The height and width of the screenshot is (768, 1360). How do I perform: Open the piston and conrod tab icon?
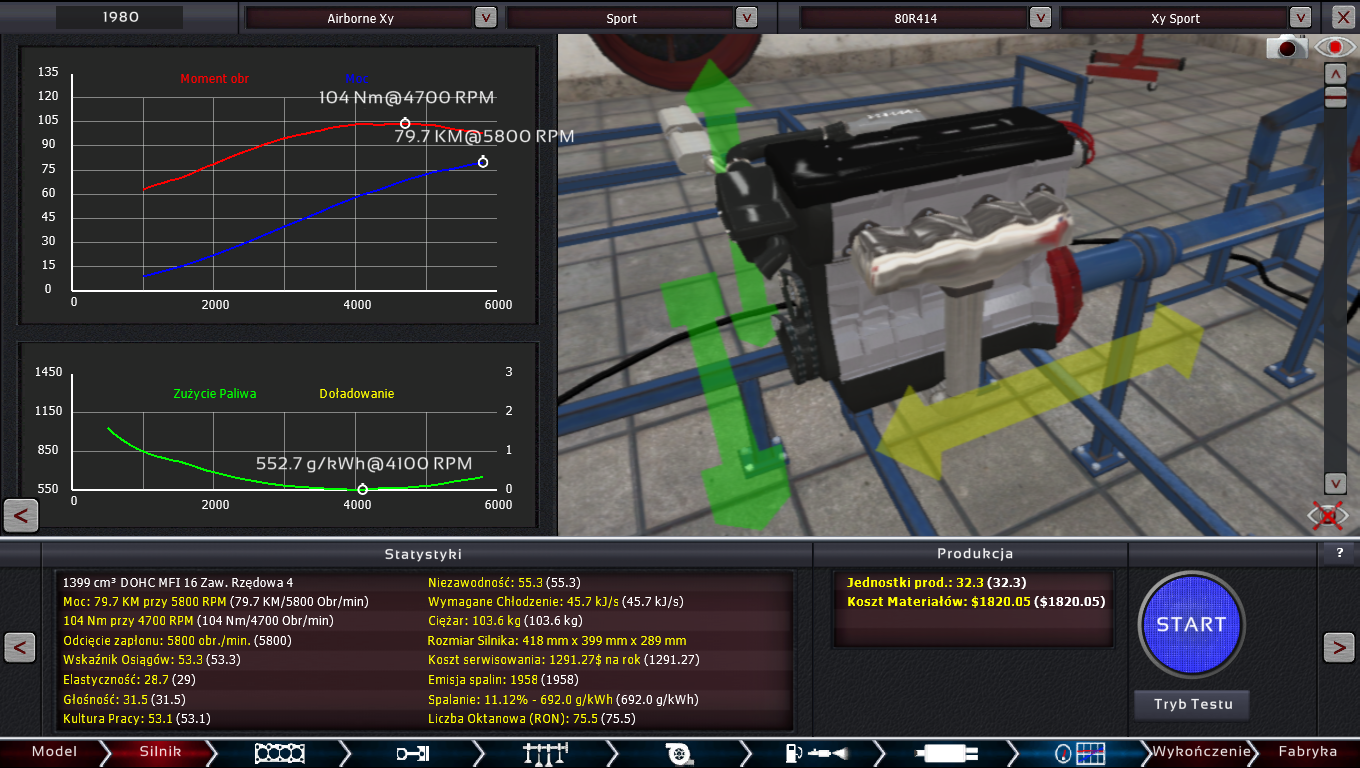coord(413,753)
